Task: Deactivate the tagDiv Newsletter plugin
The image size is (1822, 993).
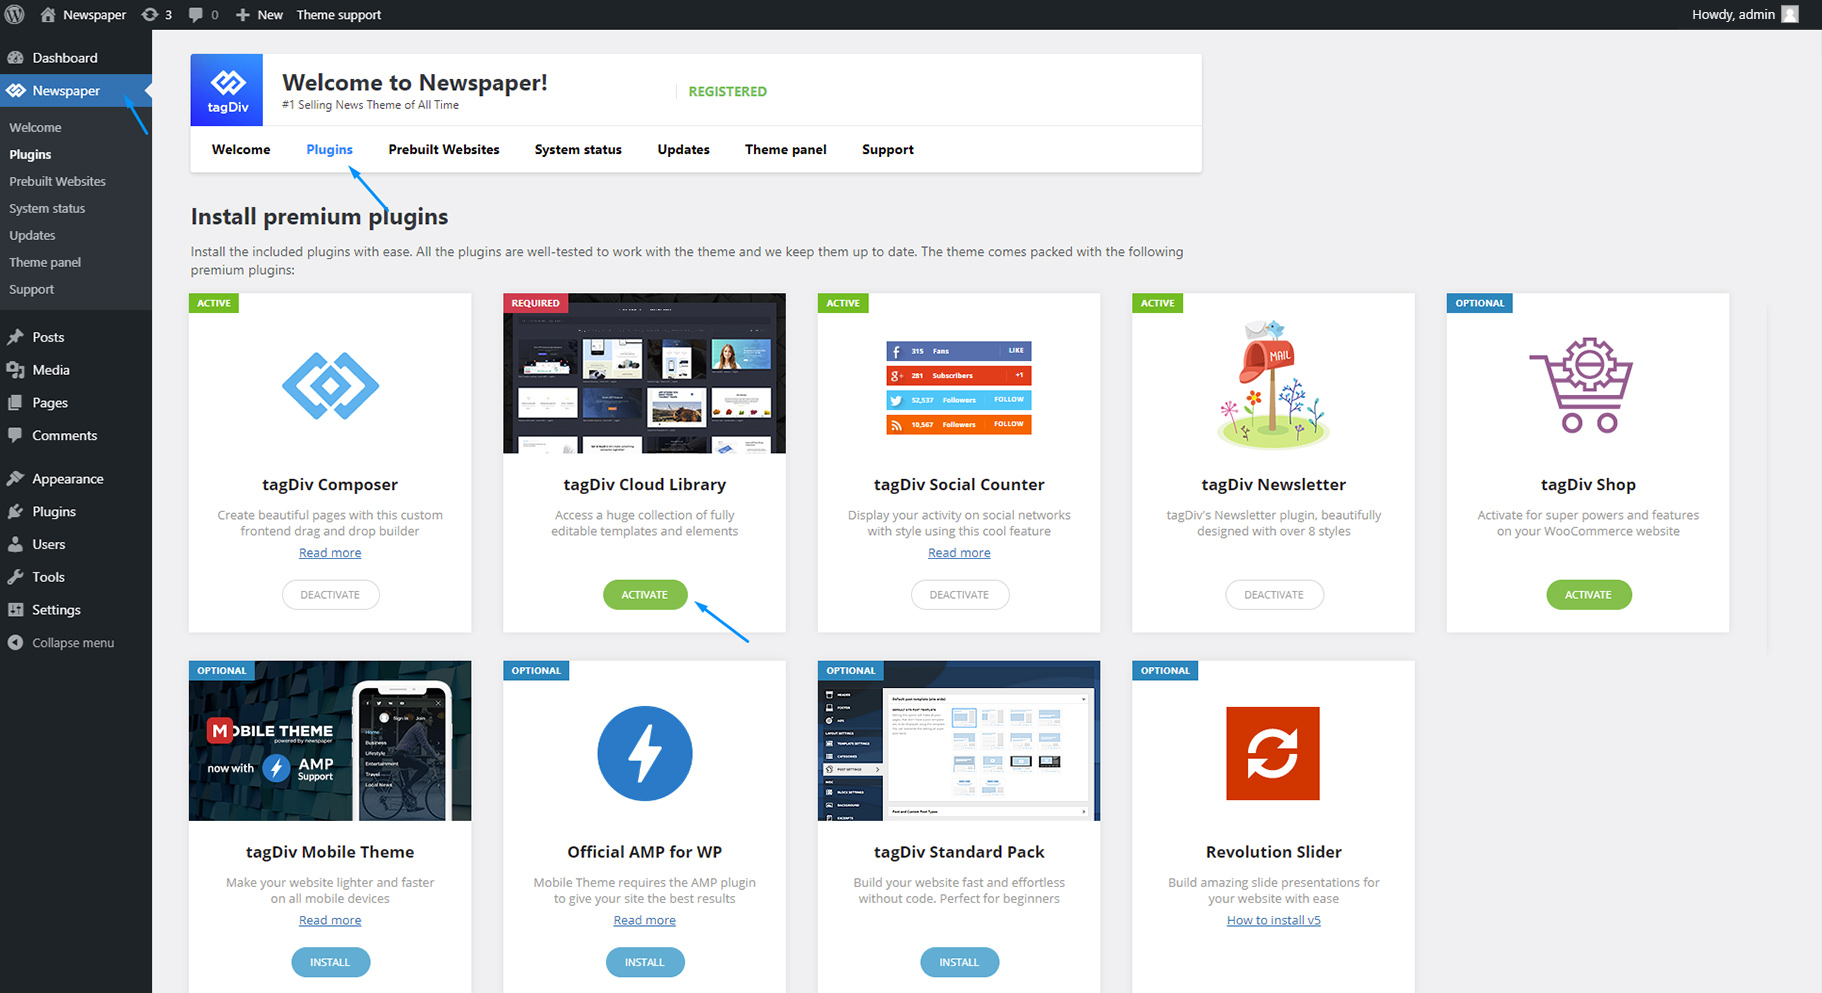Action: pyautogui.click(x=1274, y=595)
